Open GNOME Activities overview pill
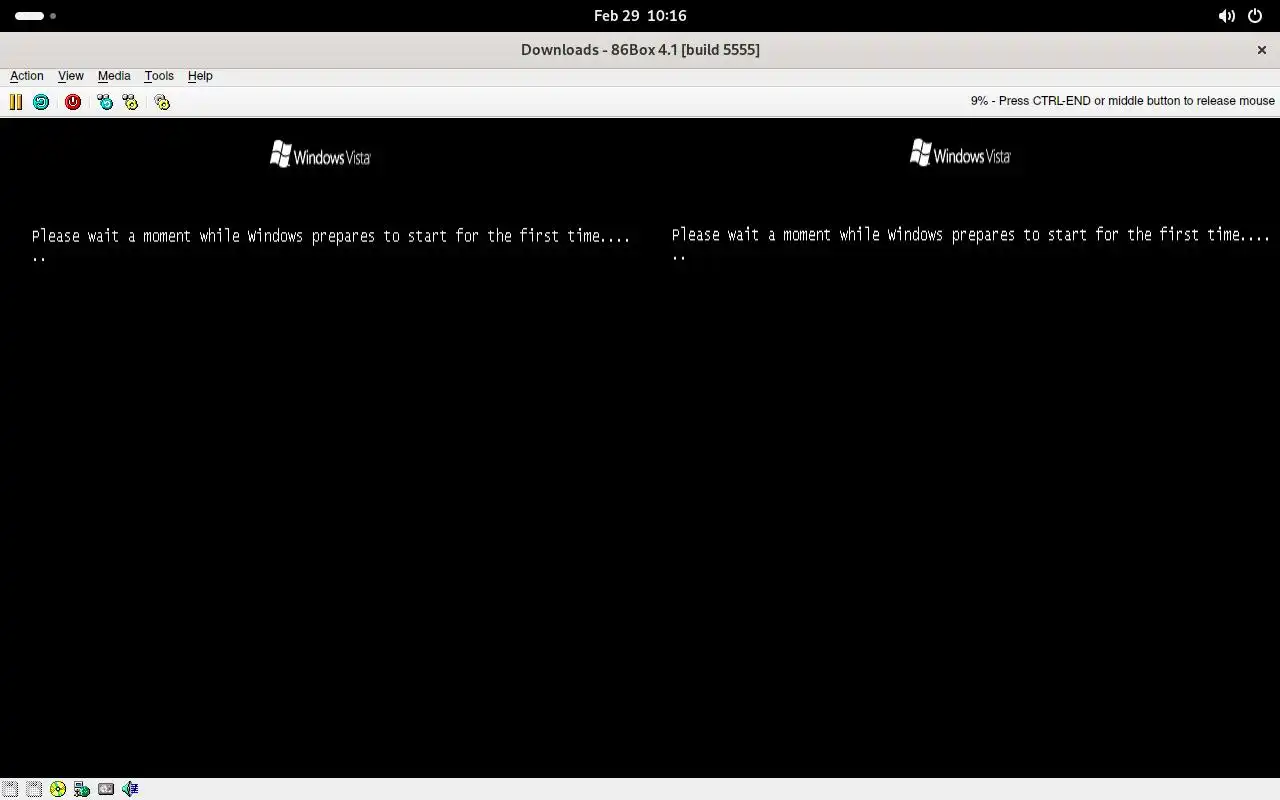The width and height of the screenshot is (1280, 800). [x=35, y=16]
